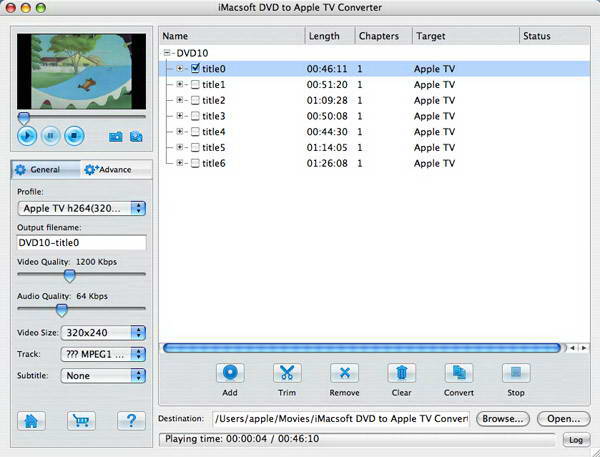600x457 pixels.
Task: Collapse the DVD10 tree node
Action: (169, 53)
